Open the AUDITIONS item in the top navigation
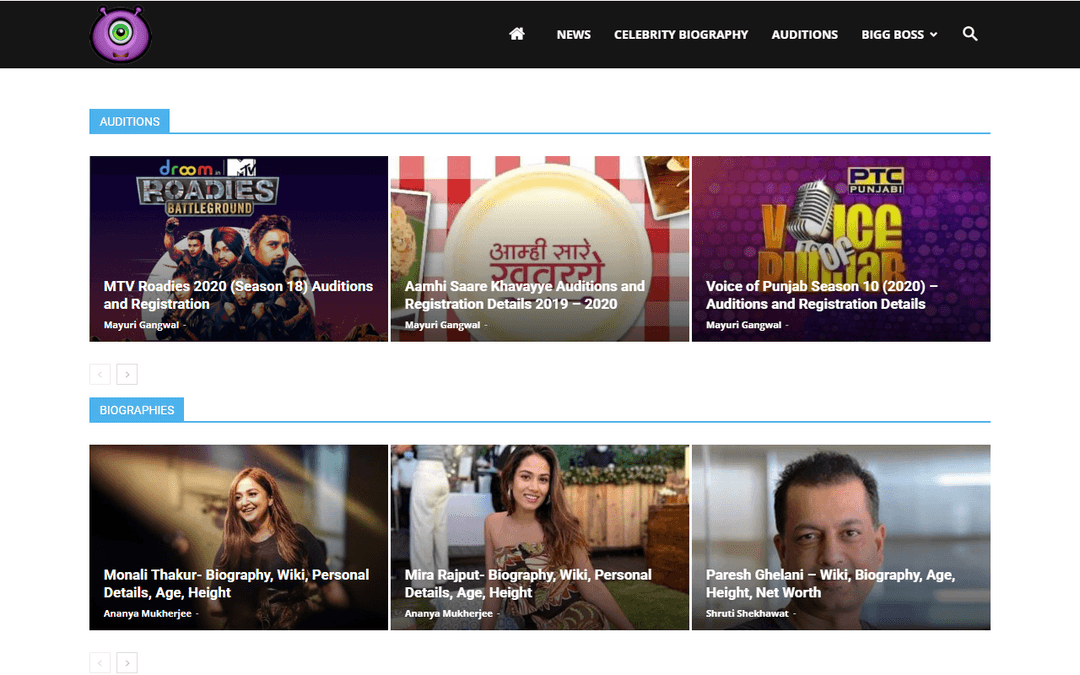The height and width of the screenshot is (675, 1080). tap(804, 34)
